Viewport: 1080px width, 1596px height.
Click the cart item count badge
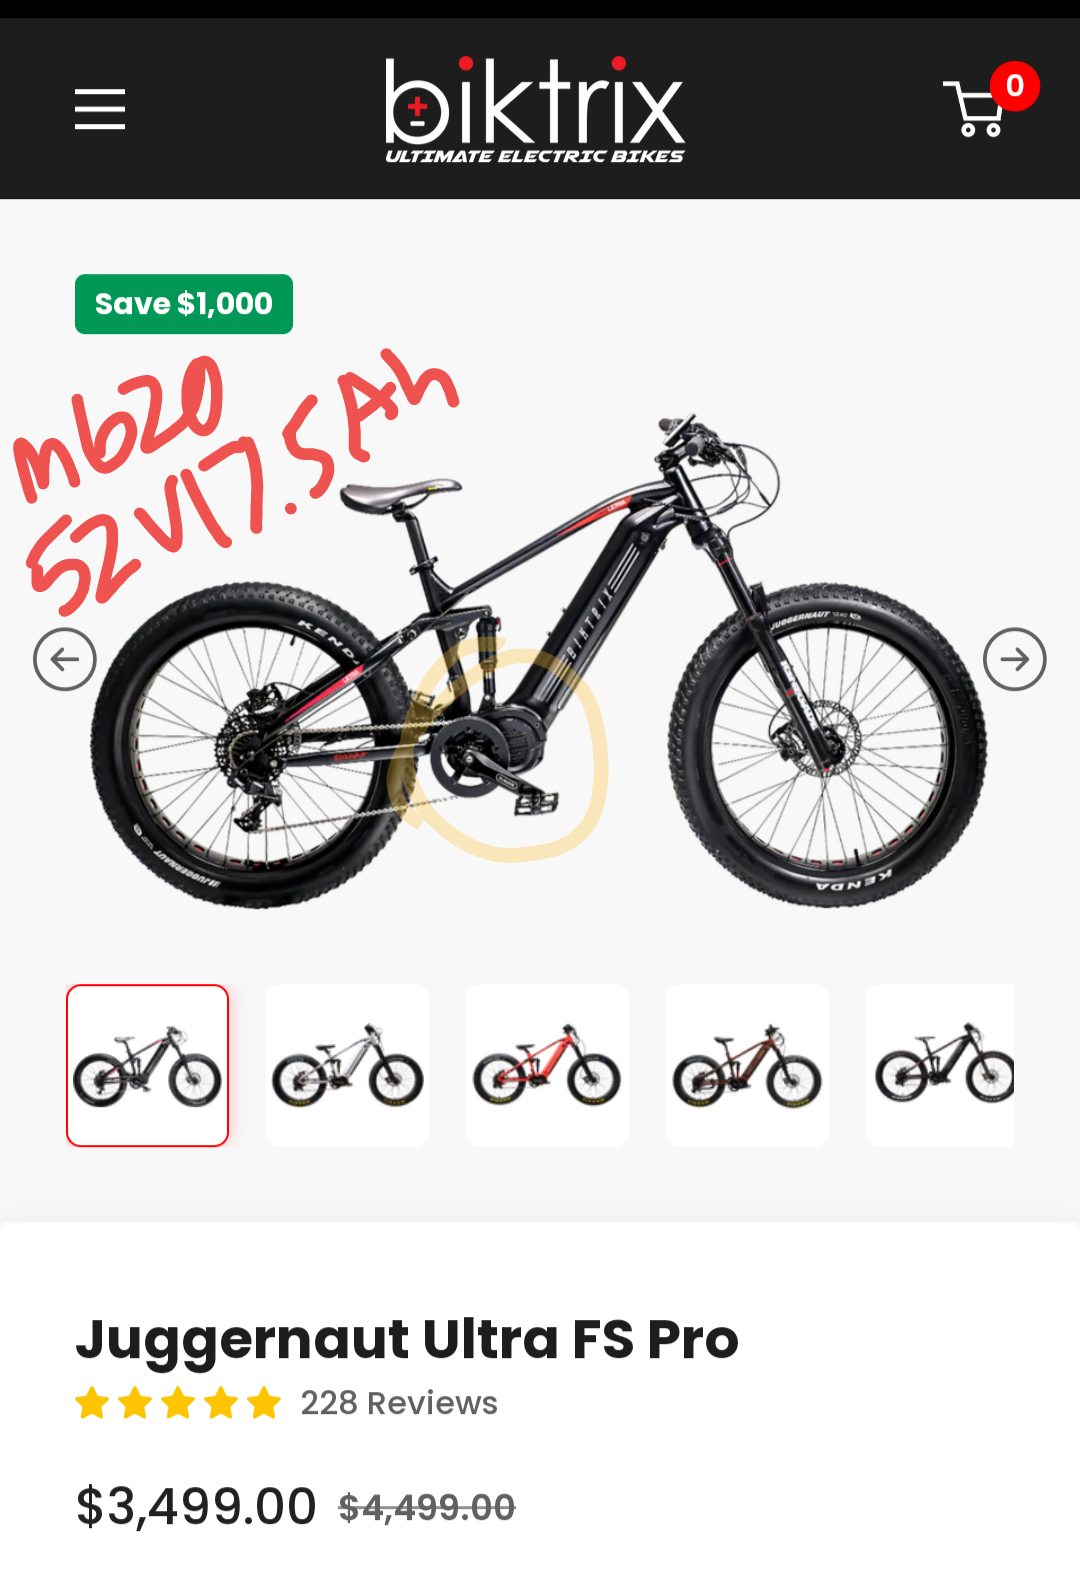(1015, 86)
